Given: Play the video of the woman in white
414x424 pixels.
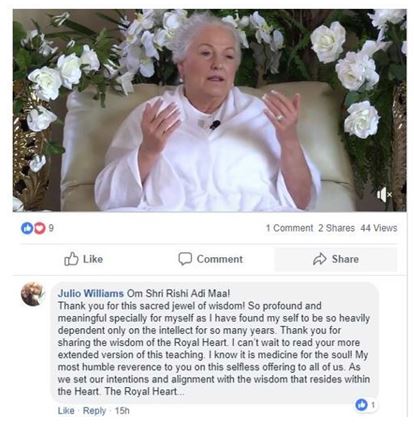Looking at the screenshot, I should coord(210,110).
